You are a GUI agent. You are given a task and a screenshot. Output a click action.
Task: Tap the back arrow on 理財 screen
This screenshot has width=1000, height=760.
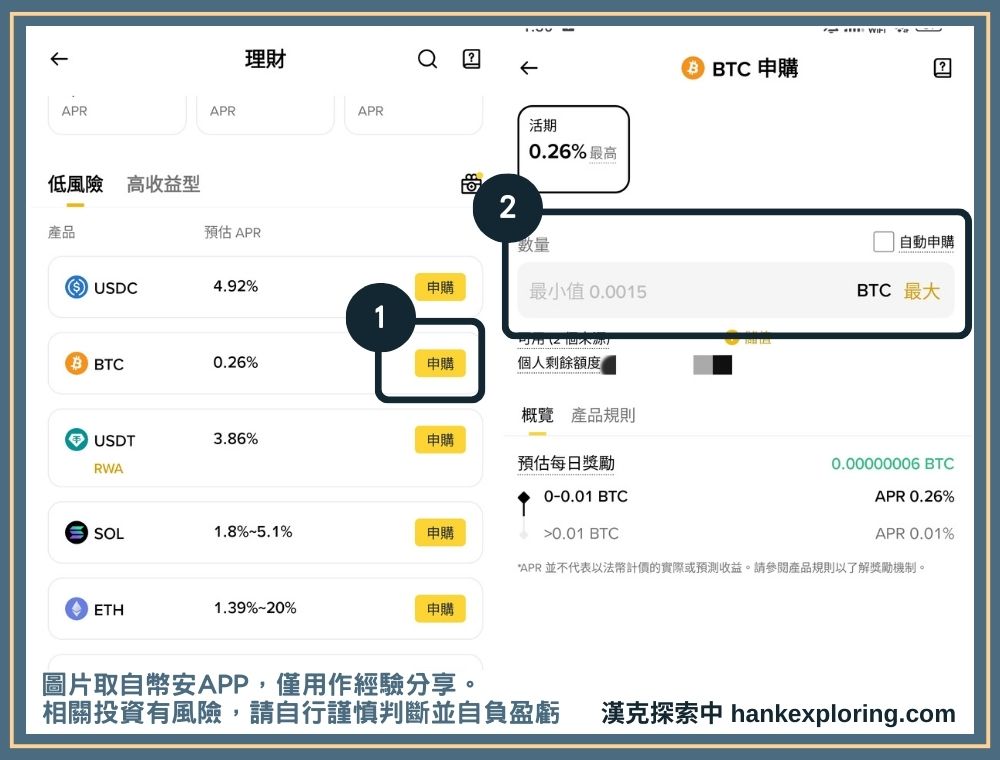(x=58, y=59)
